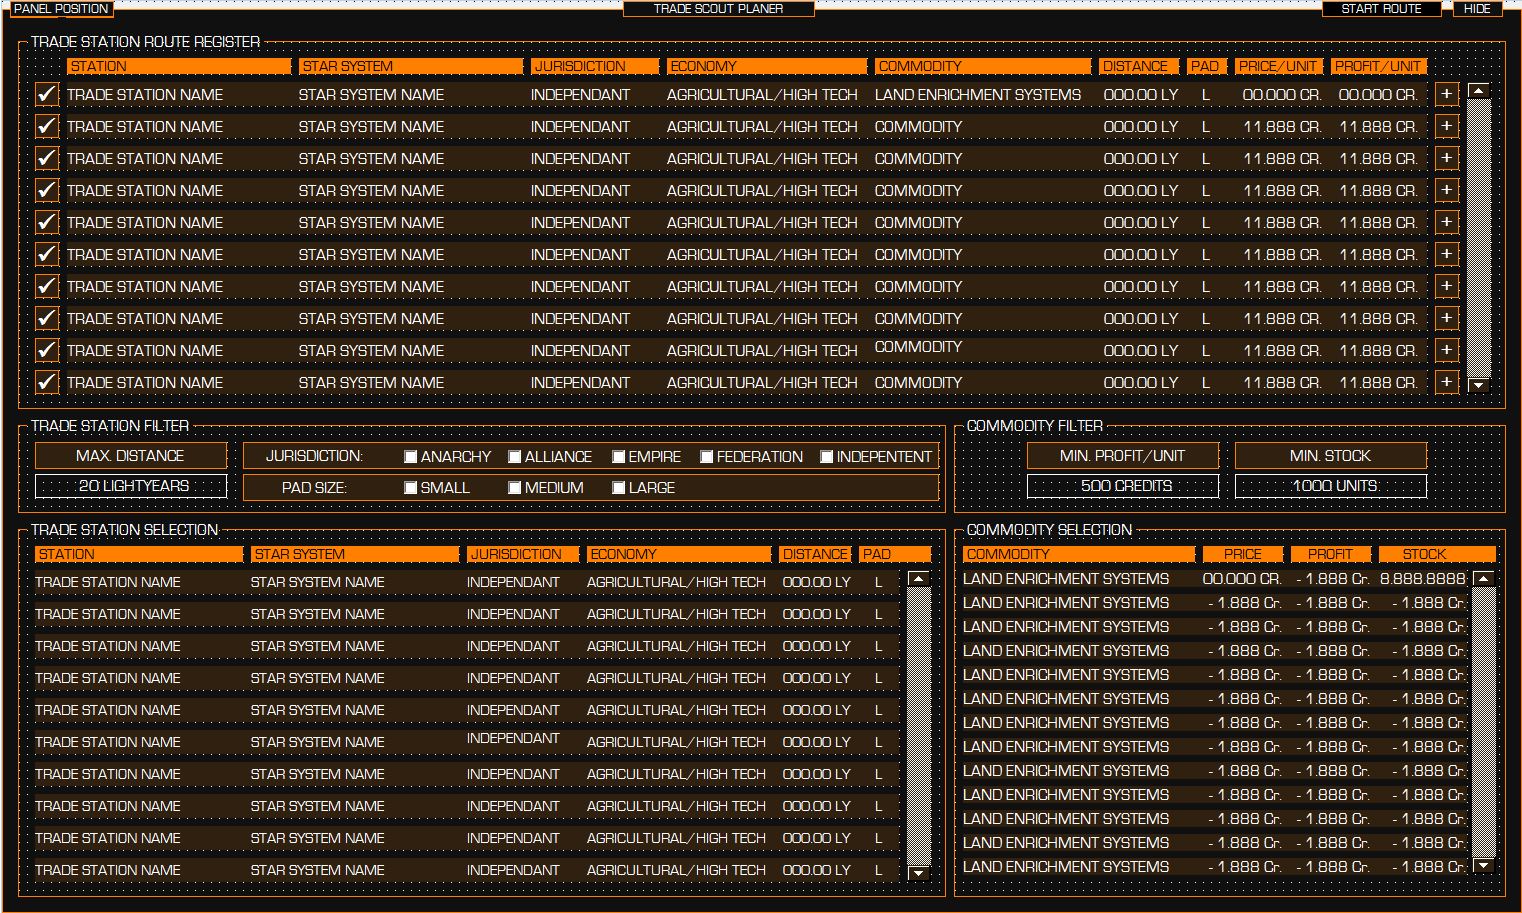
Task: Sort route register by Station column
Action: point(179,66)
